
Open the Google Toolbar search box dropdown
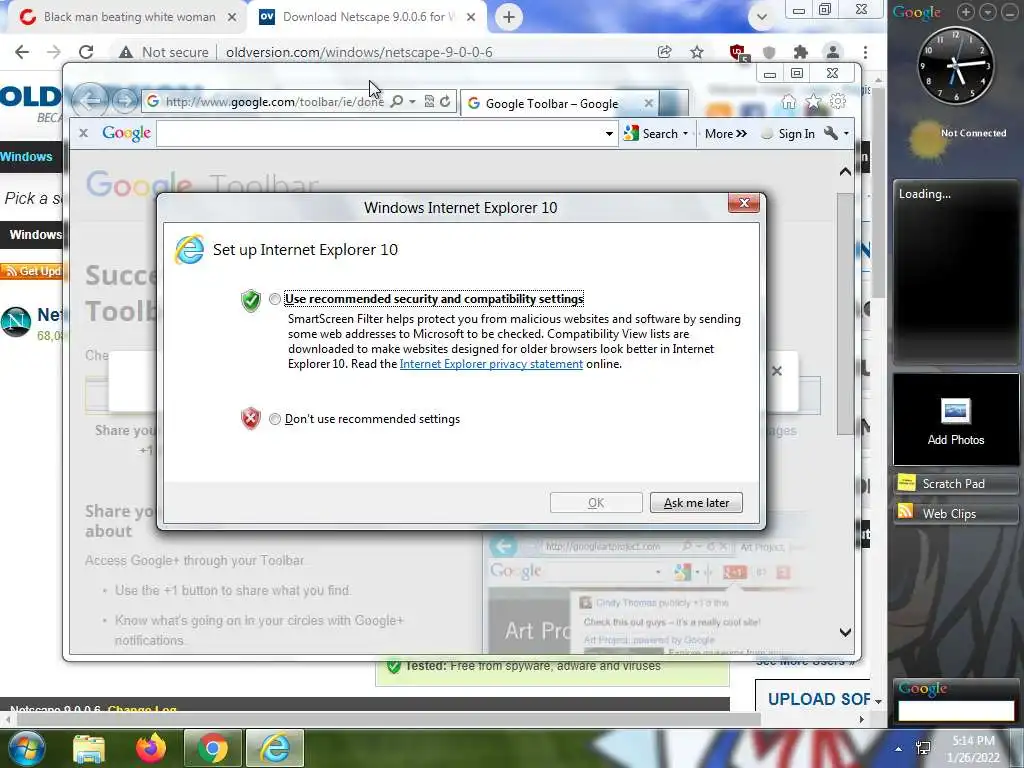point(609,134)
